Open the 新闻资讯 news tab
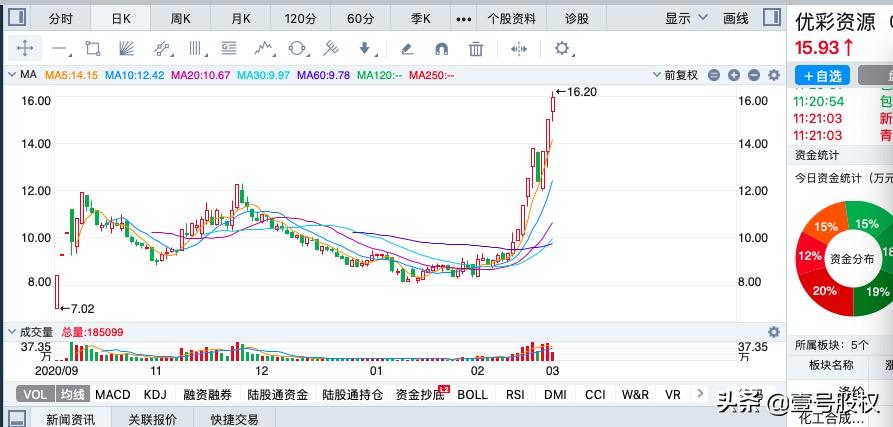The width and height of the screenshot is (893, 427). click(x=70, y=419)
